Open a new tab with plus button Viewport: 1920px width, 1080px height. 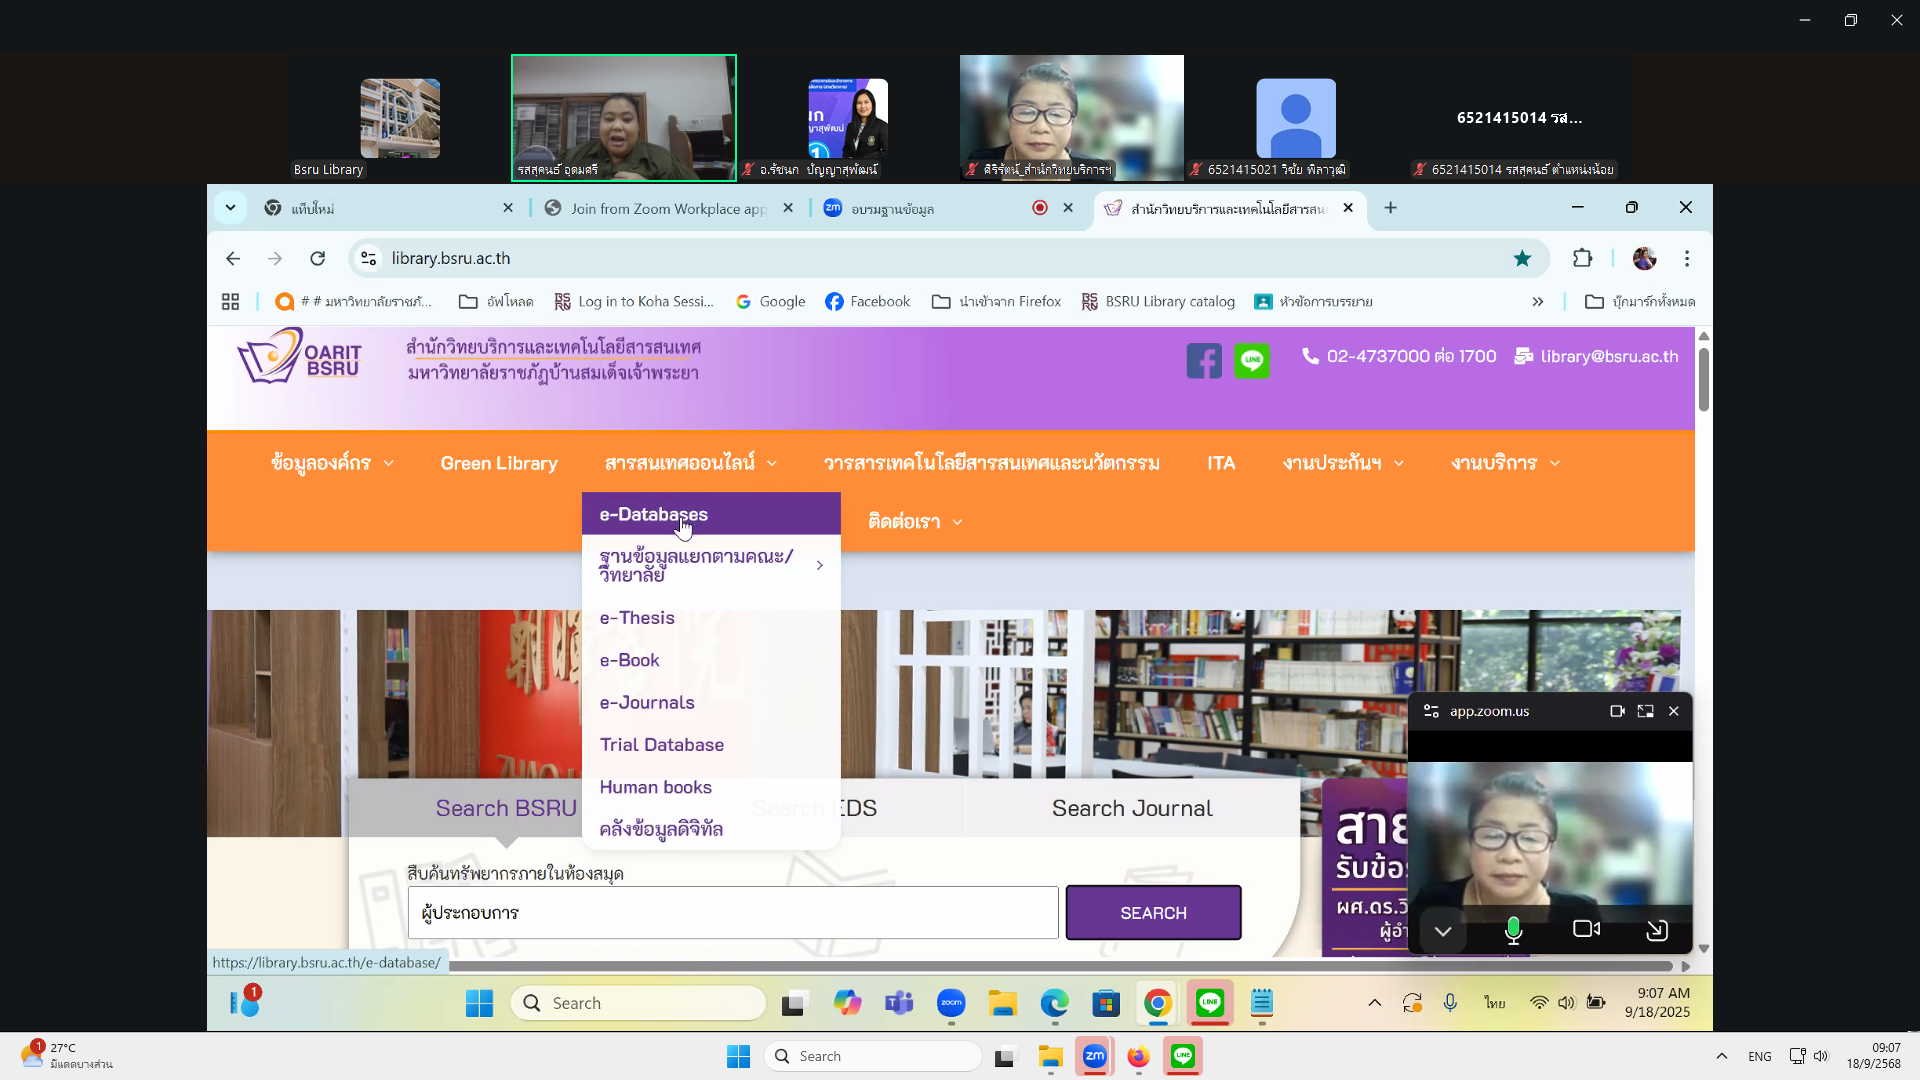pyautogui.click(x=1391, y=208)
